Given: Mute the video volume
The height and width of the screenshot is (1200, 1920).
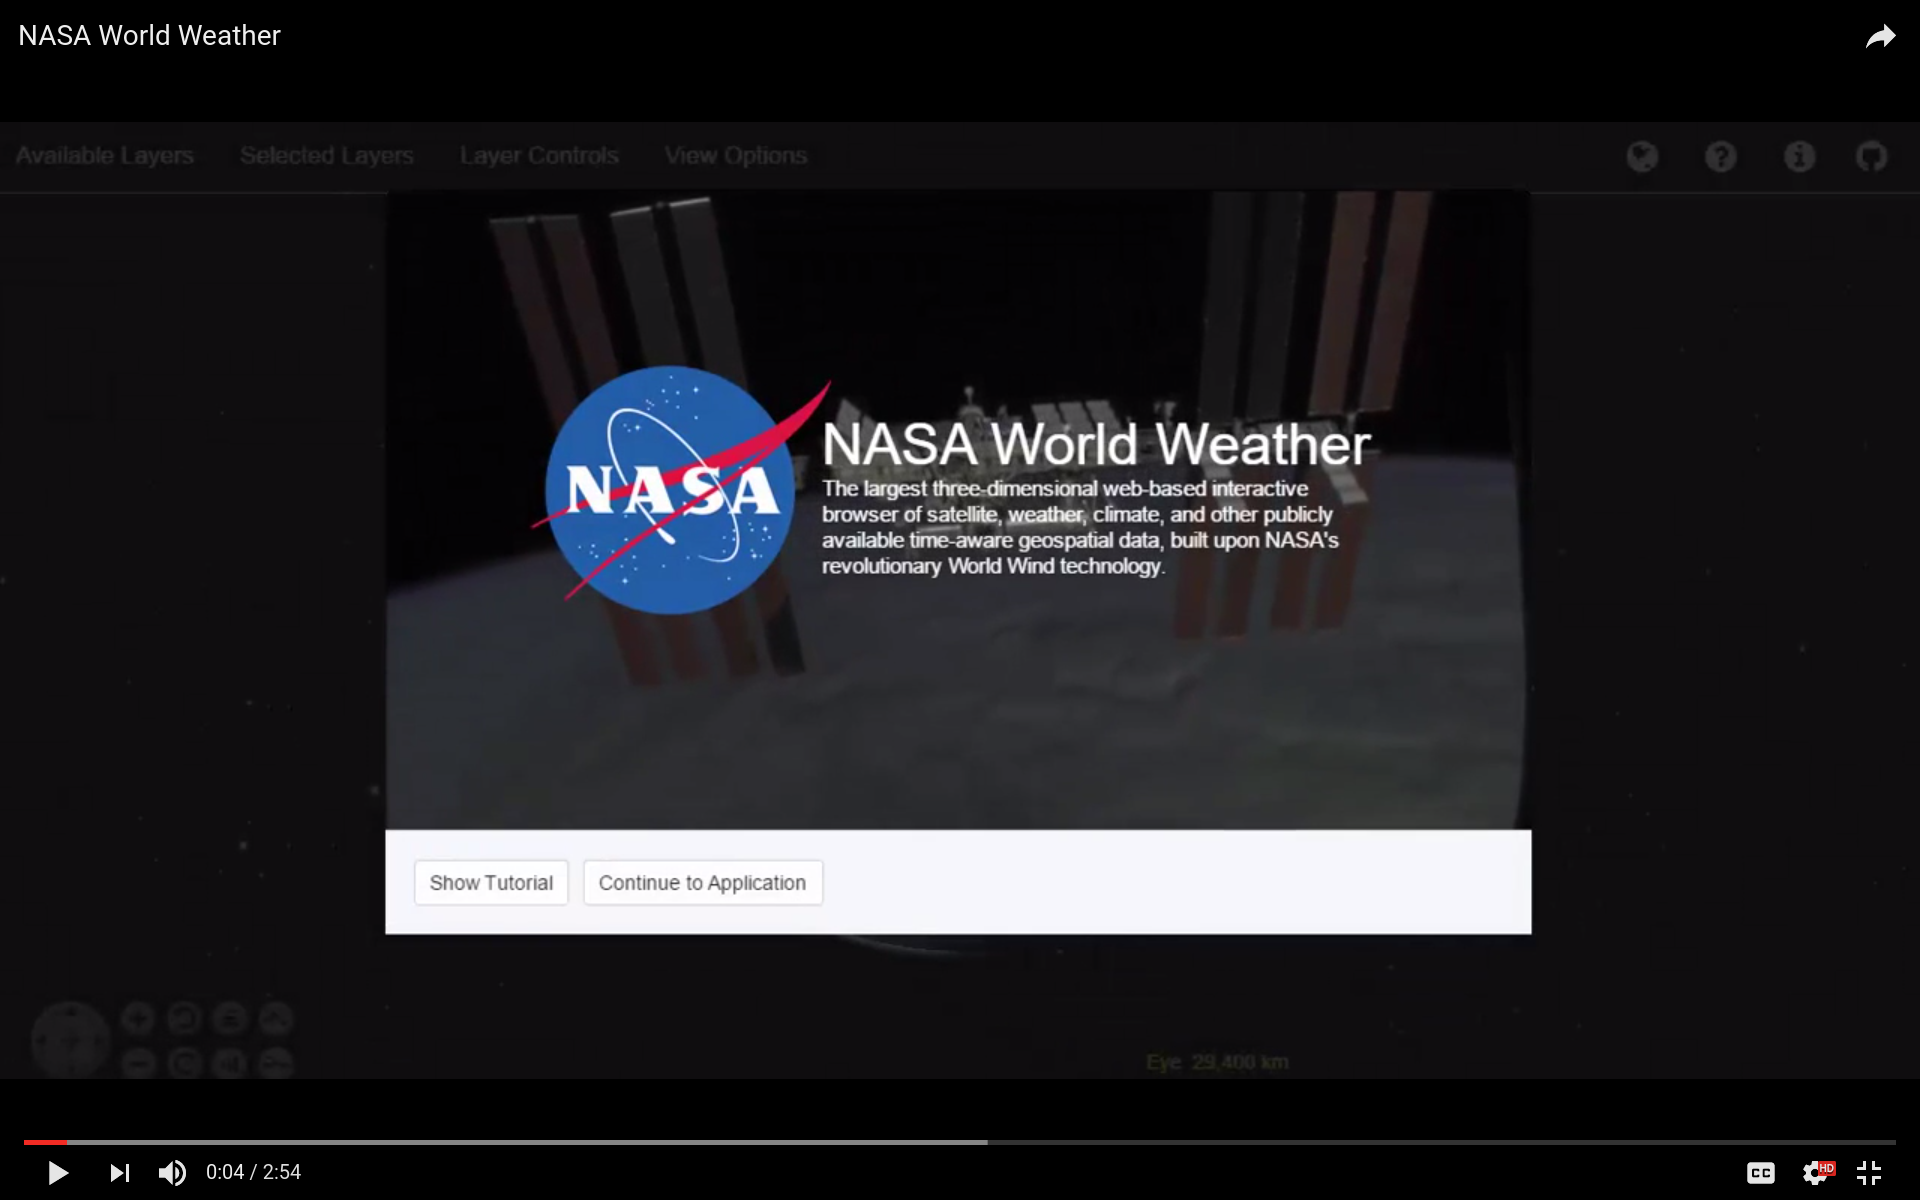Looking at the screenshot, I should [x=172, y=1172].
